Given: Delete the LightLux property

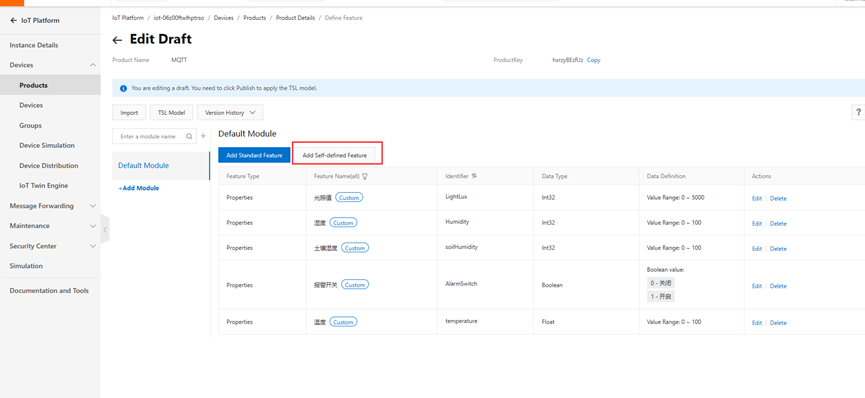Looking at the screenshot, I should [778, 199].
